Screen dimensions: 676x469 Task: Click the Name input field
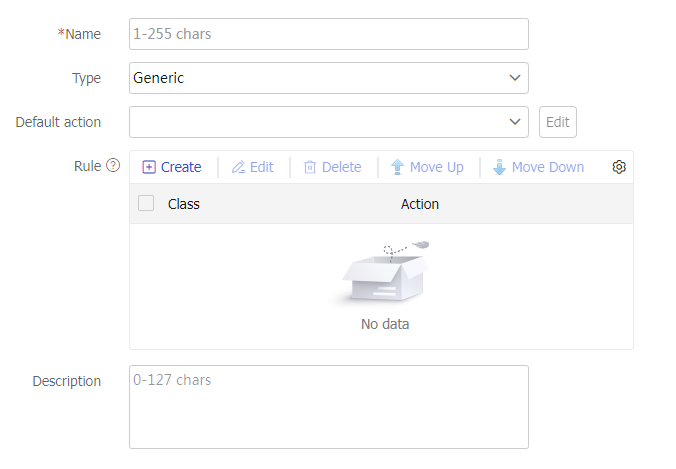point(328,34)
